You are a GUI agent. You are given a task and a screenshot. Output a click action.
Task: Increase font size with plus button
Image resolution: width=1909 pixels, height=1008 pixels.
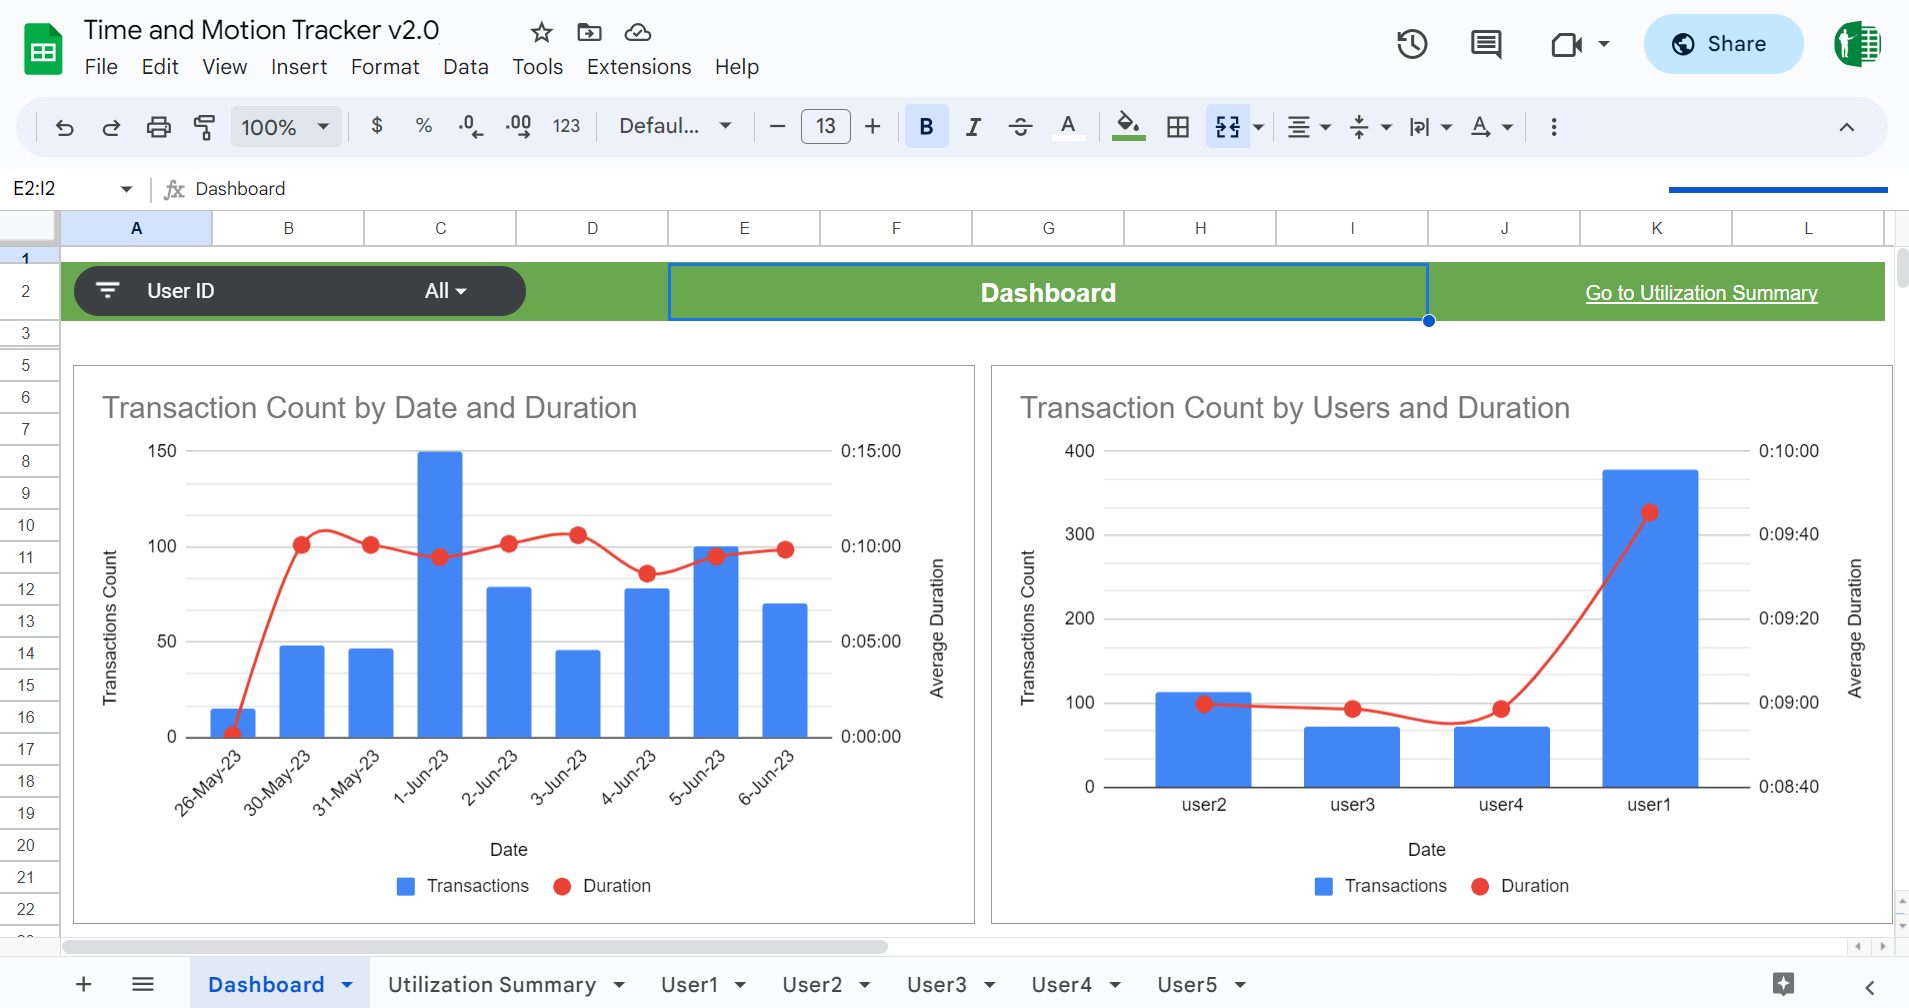872,126
